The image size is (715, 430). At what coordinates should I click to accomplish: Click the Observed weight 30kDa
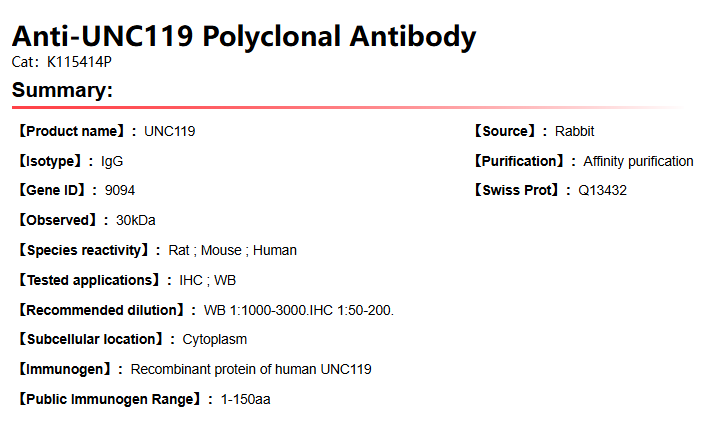click(x=136, y=220)
